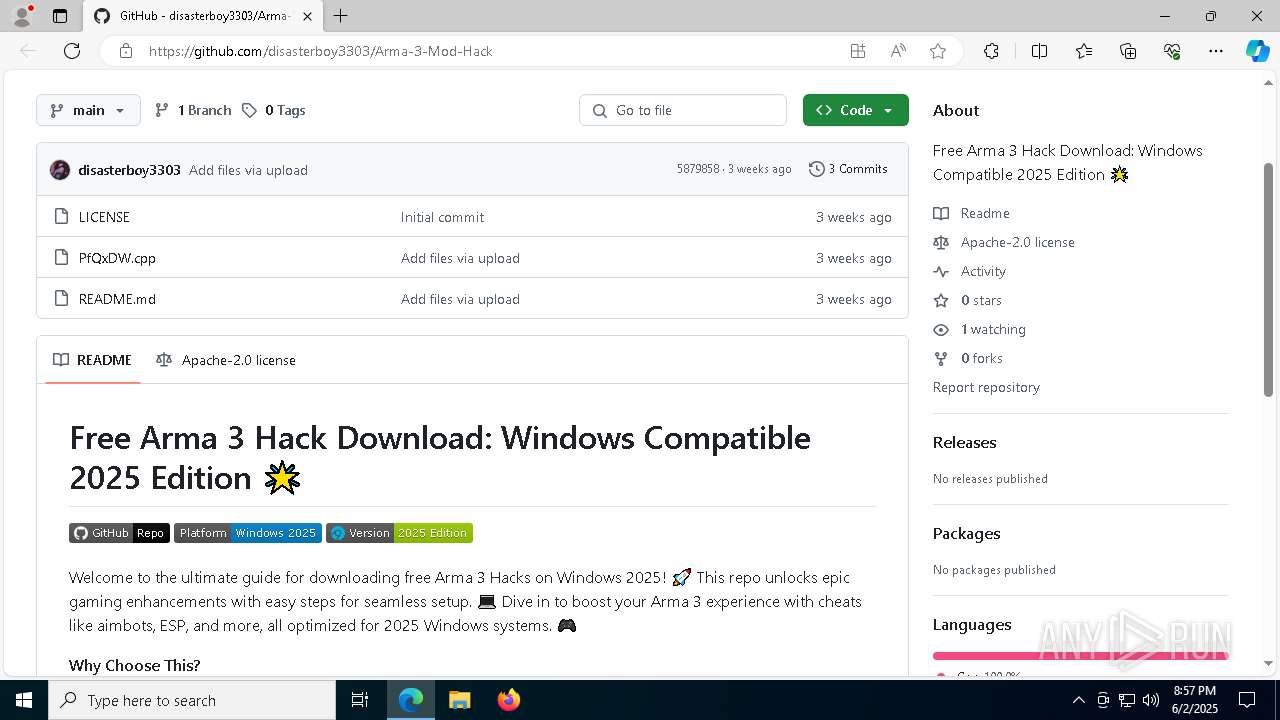This screenshot has width=1280, height=720.
Task: View the 3 Commits history
Action: coord(848,169)
